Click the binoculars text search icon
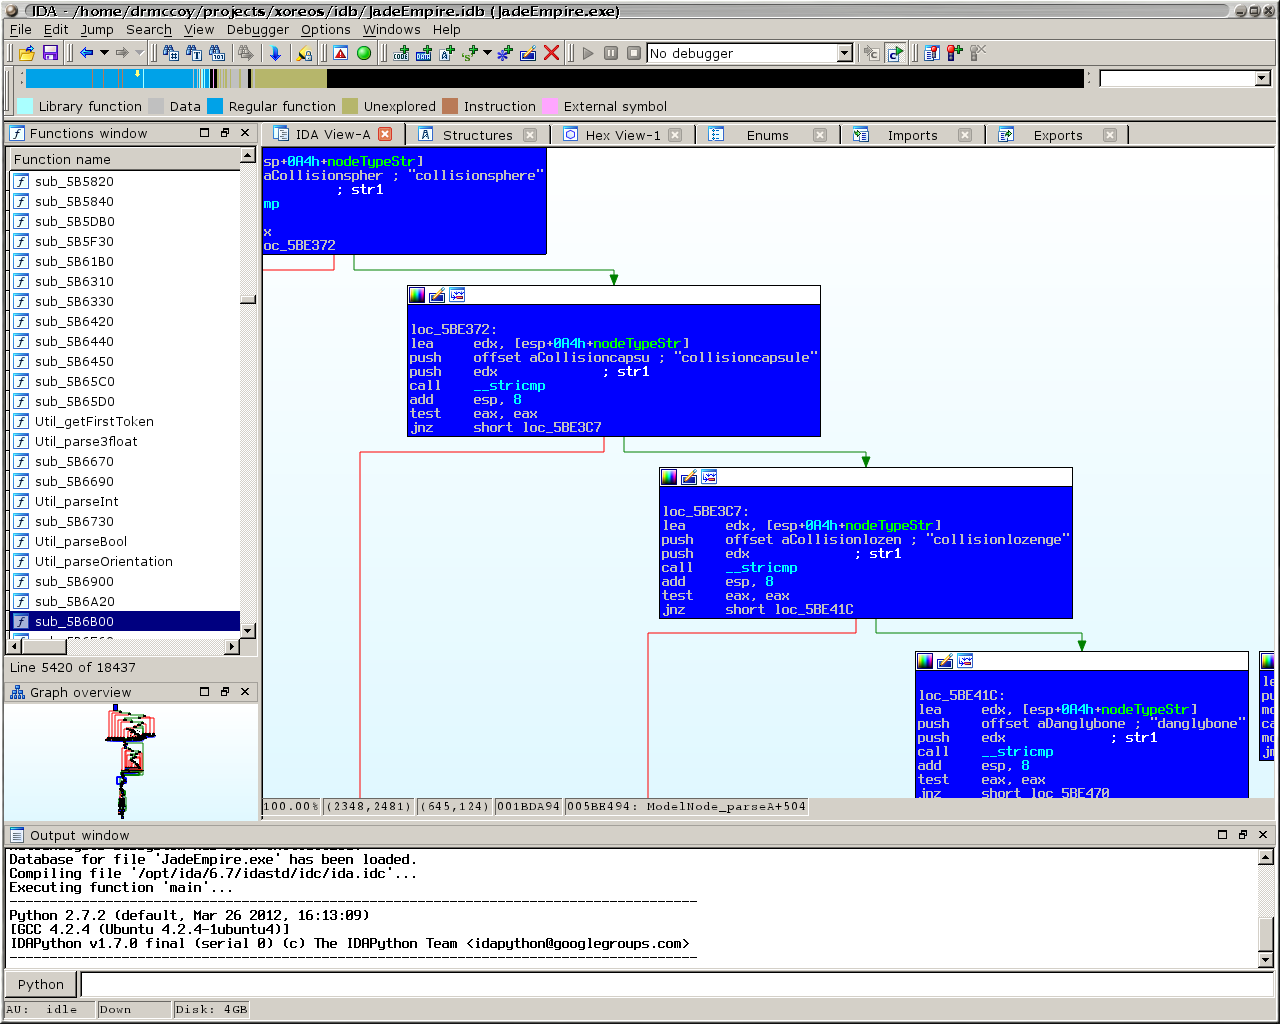The width and height of the screenshot is (1280, 1024). click(194, 53)
